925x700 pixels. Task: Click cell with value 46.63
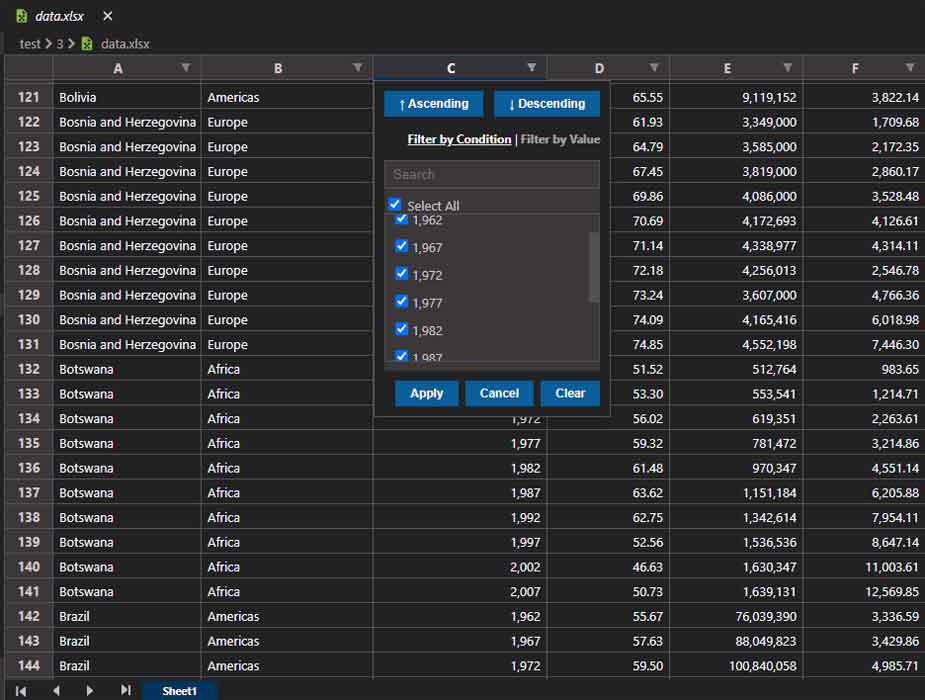point(608,567)
